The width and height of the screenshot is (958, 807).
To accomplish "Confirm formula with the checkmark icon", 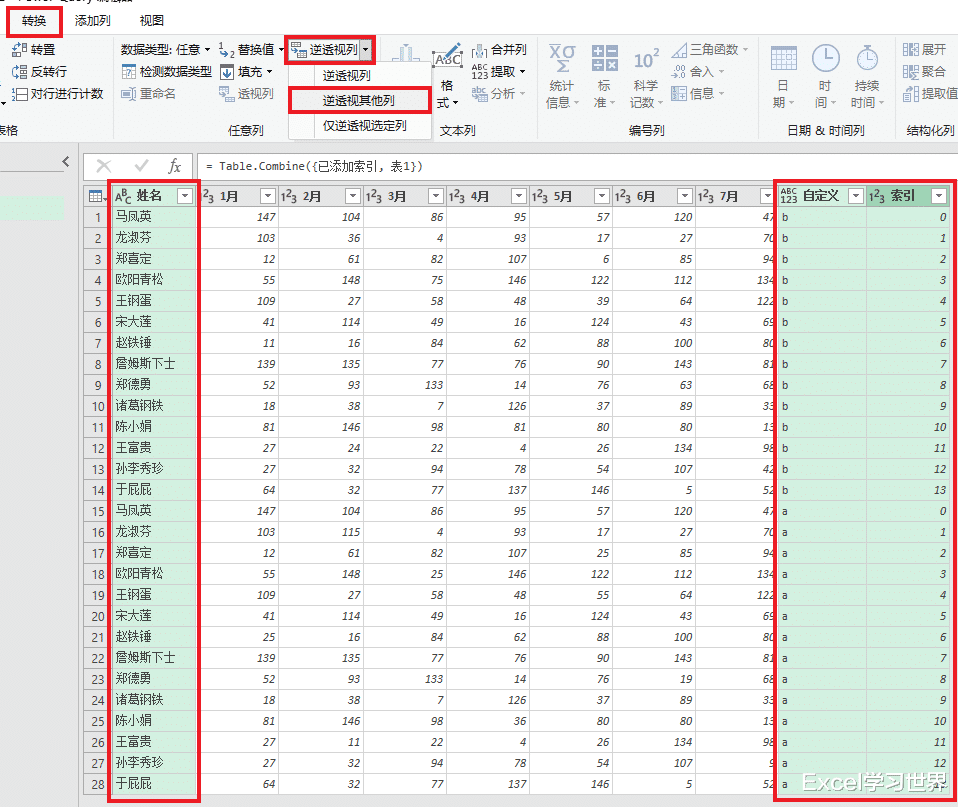I will [141, 166].
